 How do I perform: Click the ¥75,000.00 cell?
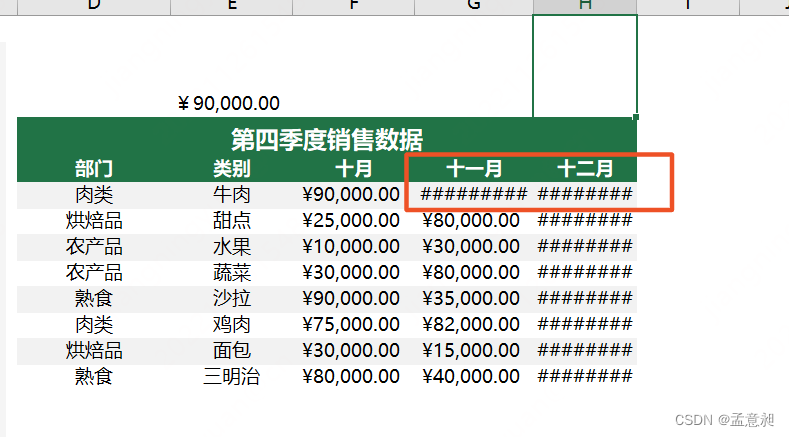click(x=351, y=325)
